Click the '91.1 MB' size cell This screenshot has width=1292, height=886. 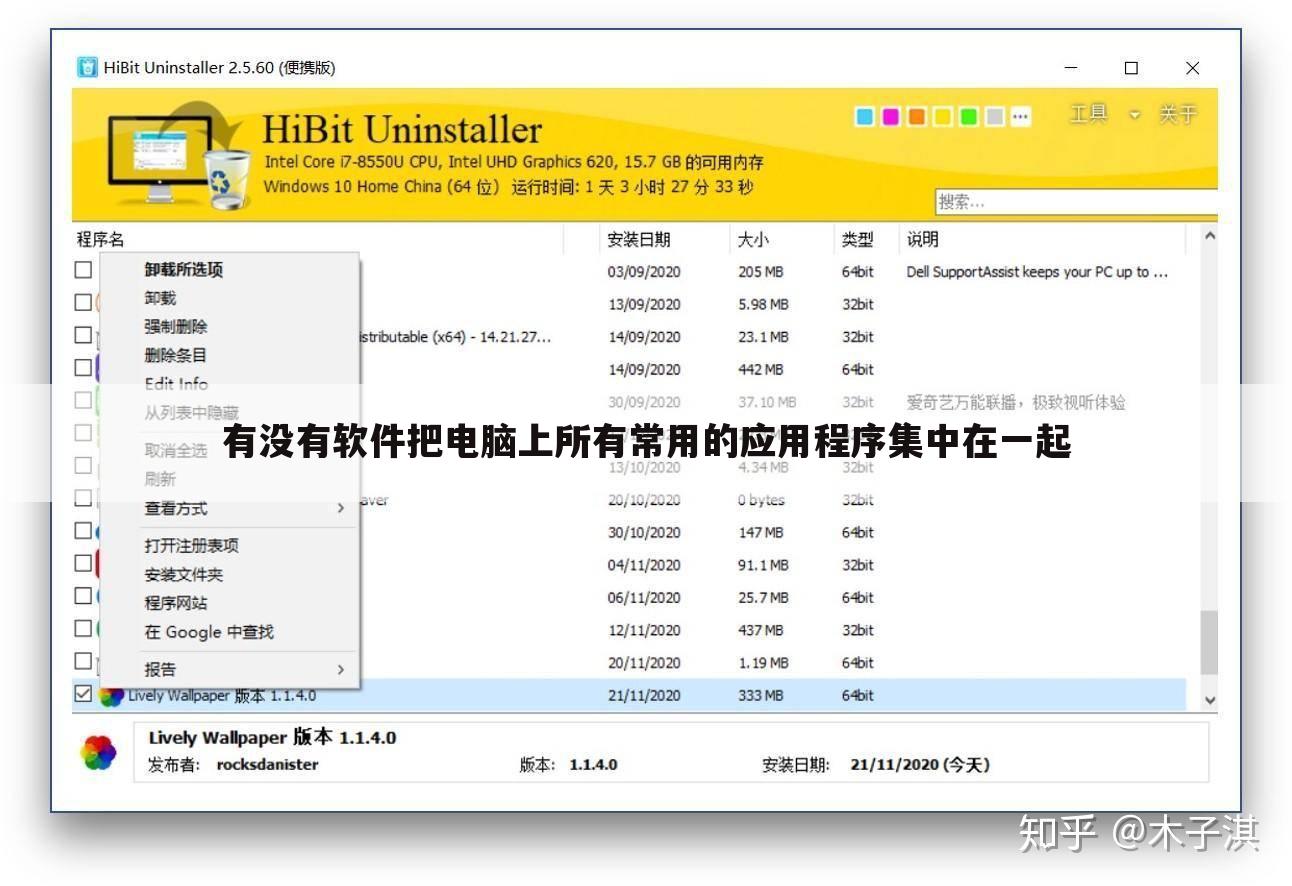[x=764, y=565]
